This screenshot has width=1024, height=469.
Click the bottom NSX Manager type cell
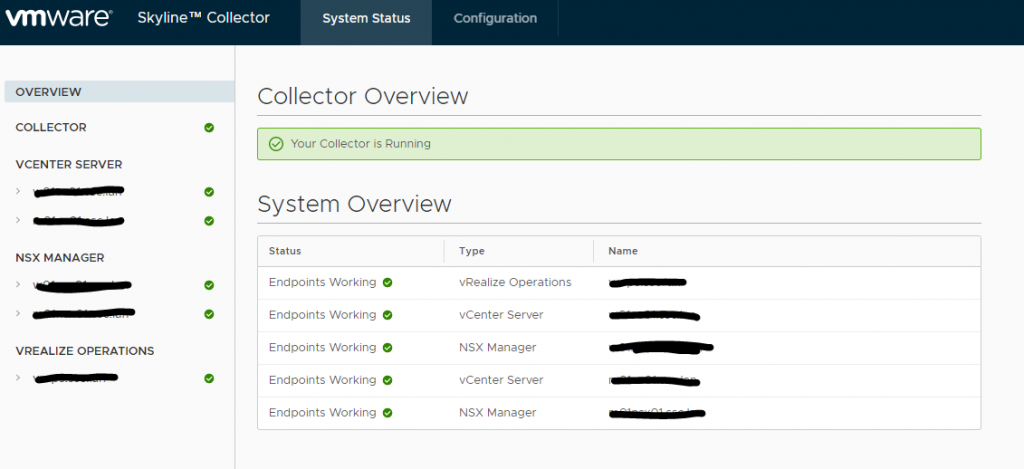(x=498, y=413)
